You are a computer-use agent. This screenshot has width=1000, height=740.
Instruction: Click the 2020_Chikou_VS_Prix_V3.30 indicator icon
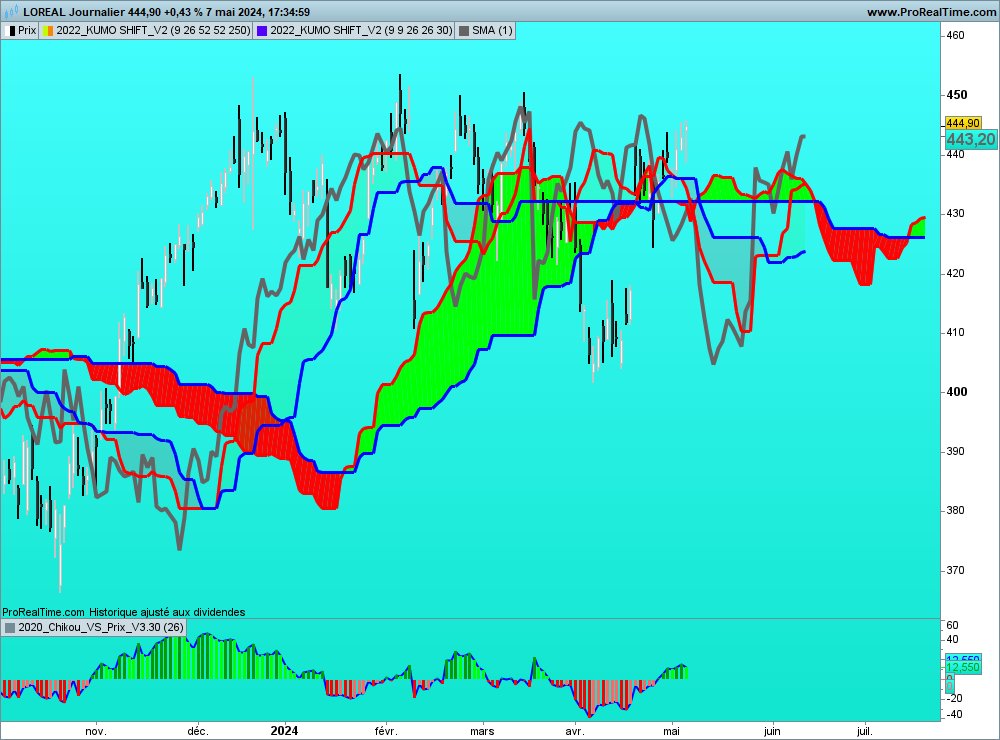click(11, 628)
